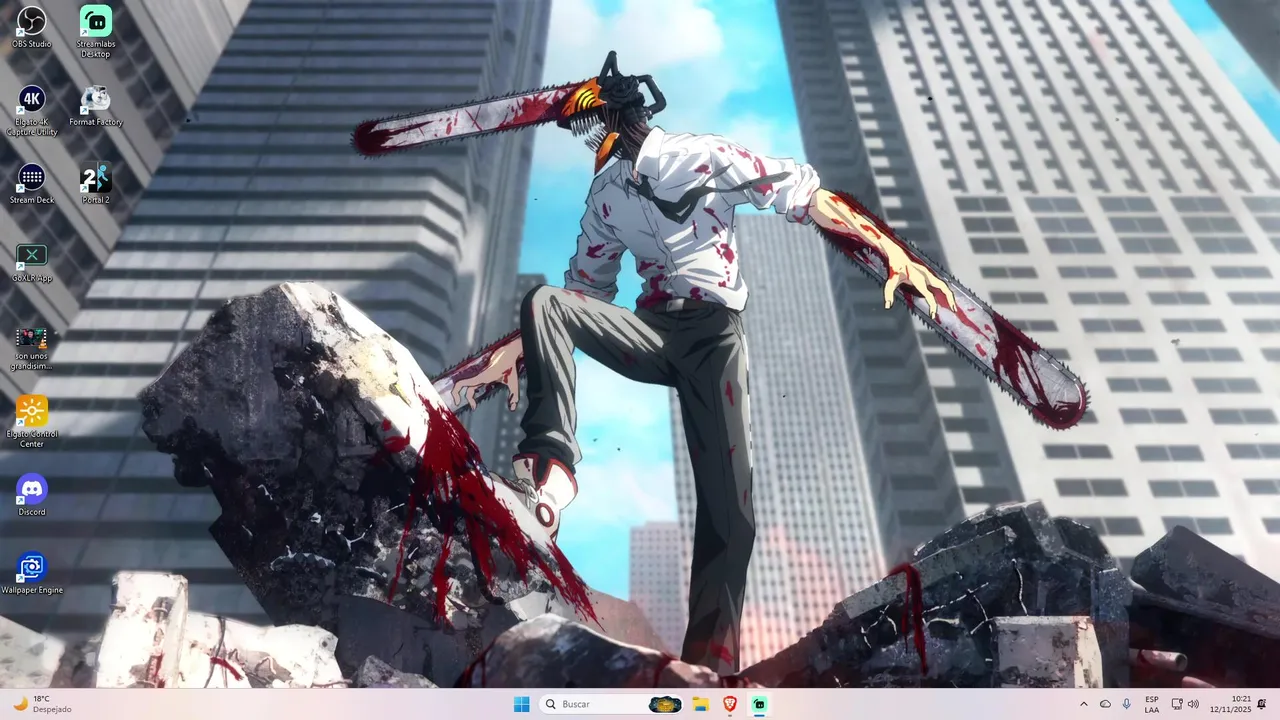This screenshot has height=720, width=1280.
Task: Switch to Streamlabs app in the taskbar
Action: click(x=759, y=704)
